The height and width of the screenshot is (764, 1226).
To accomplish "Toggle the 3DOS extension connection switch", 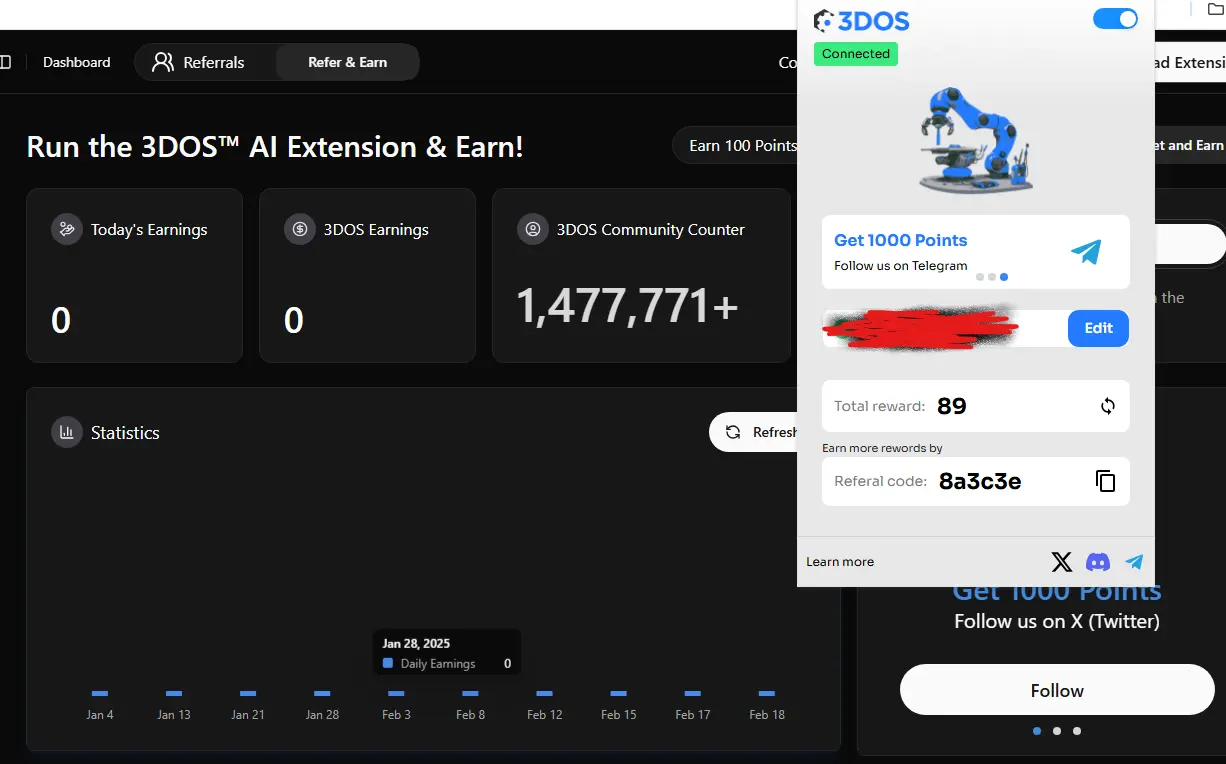I will tap(1116, 19).
